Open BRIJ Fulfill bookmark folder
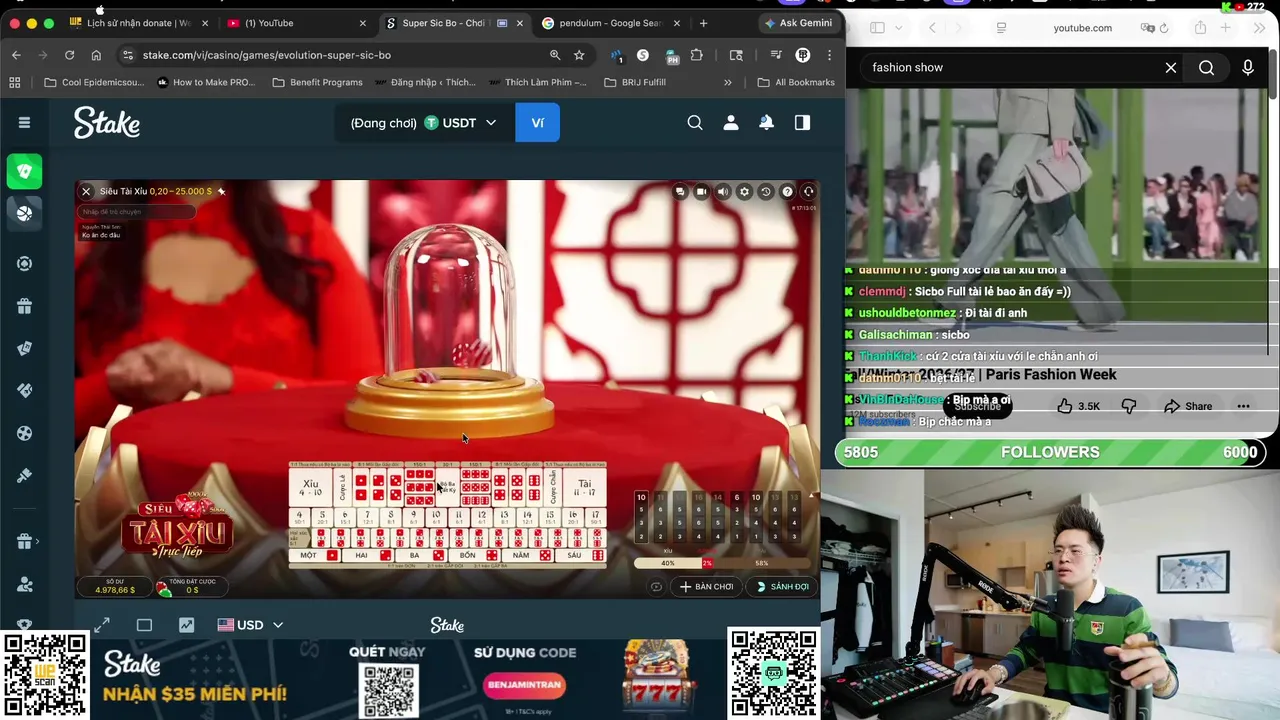This screenshot has height=720, width=1280. 635,82
